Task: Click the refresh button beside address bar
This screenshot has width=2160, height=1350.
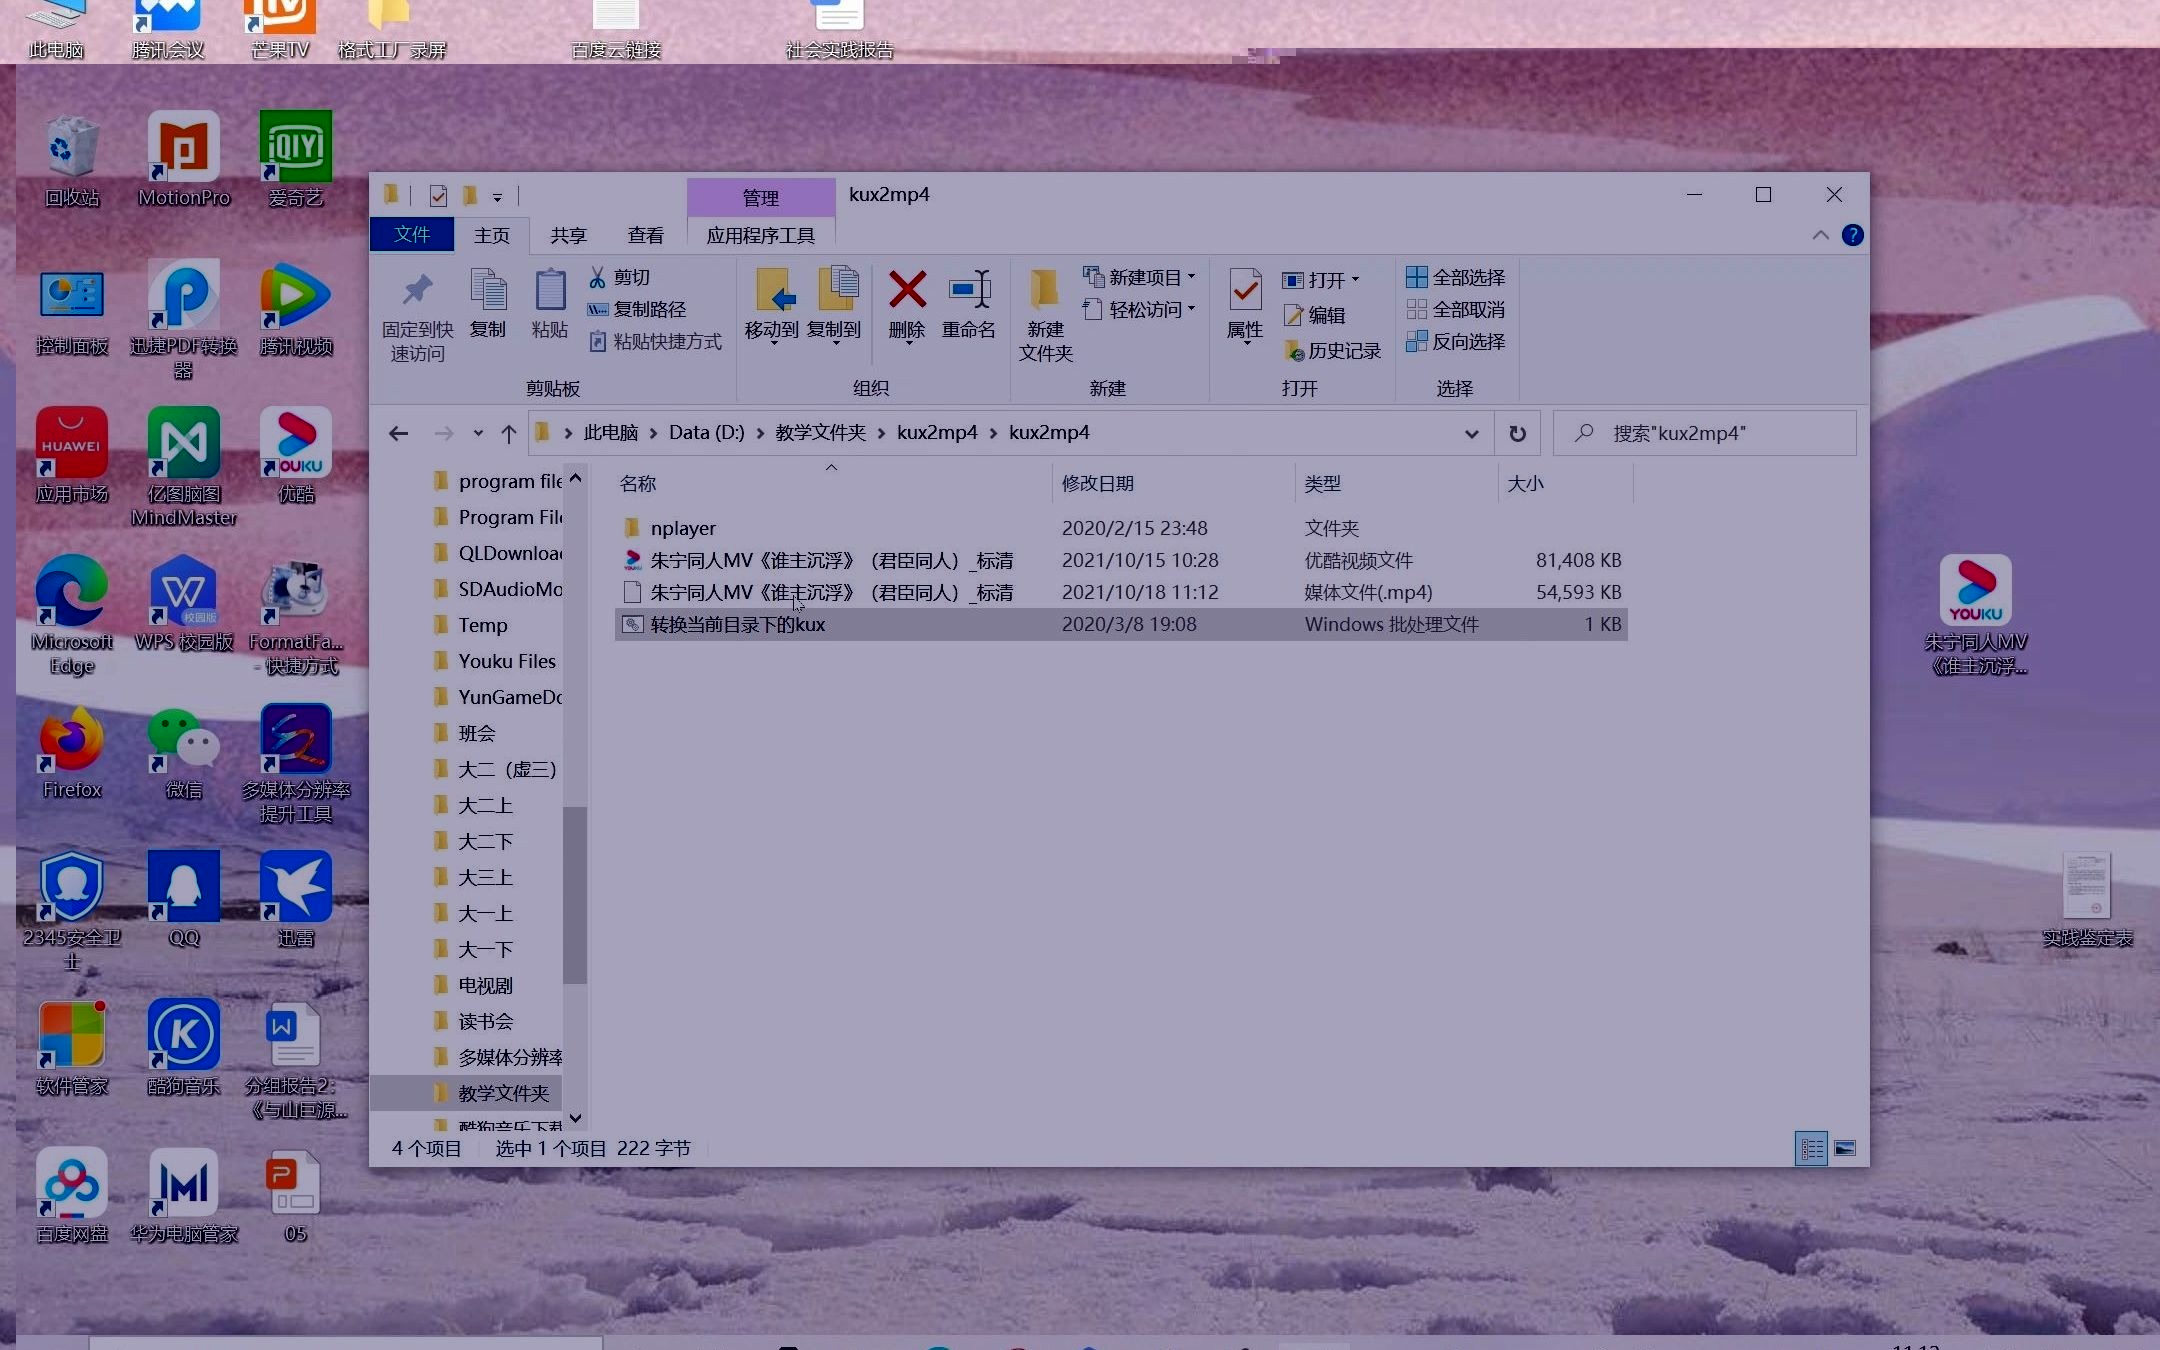Action: click(1517, 433)
